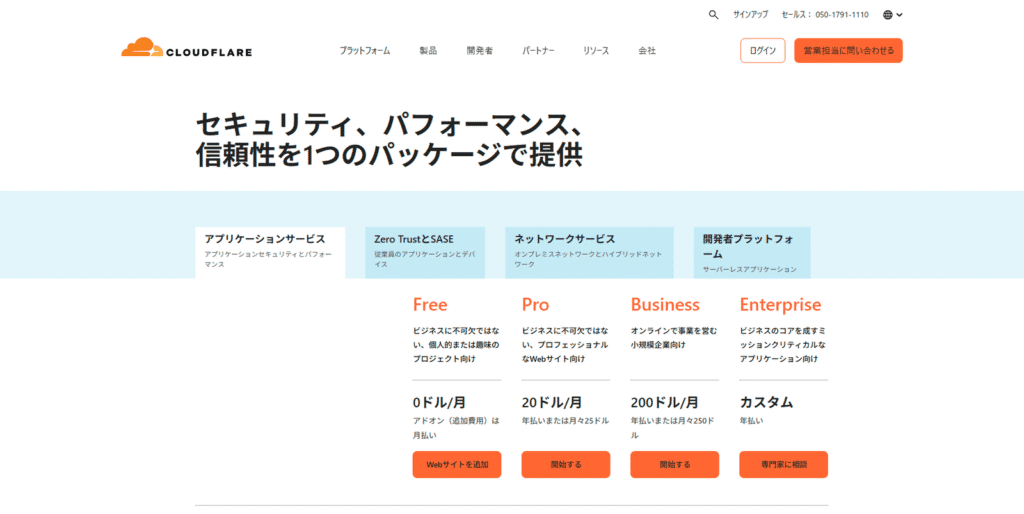Click 開始する button under Pro plan
Image resolution: width=1024 pixels, height=514 pixels.
coord(566,464)
